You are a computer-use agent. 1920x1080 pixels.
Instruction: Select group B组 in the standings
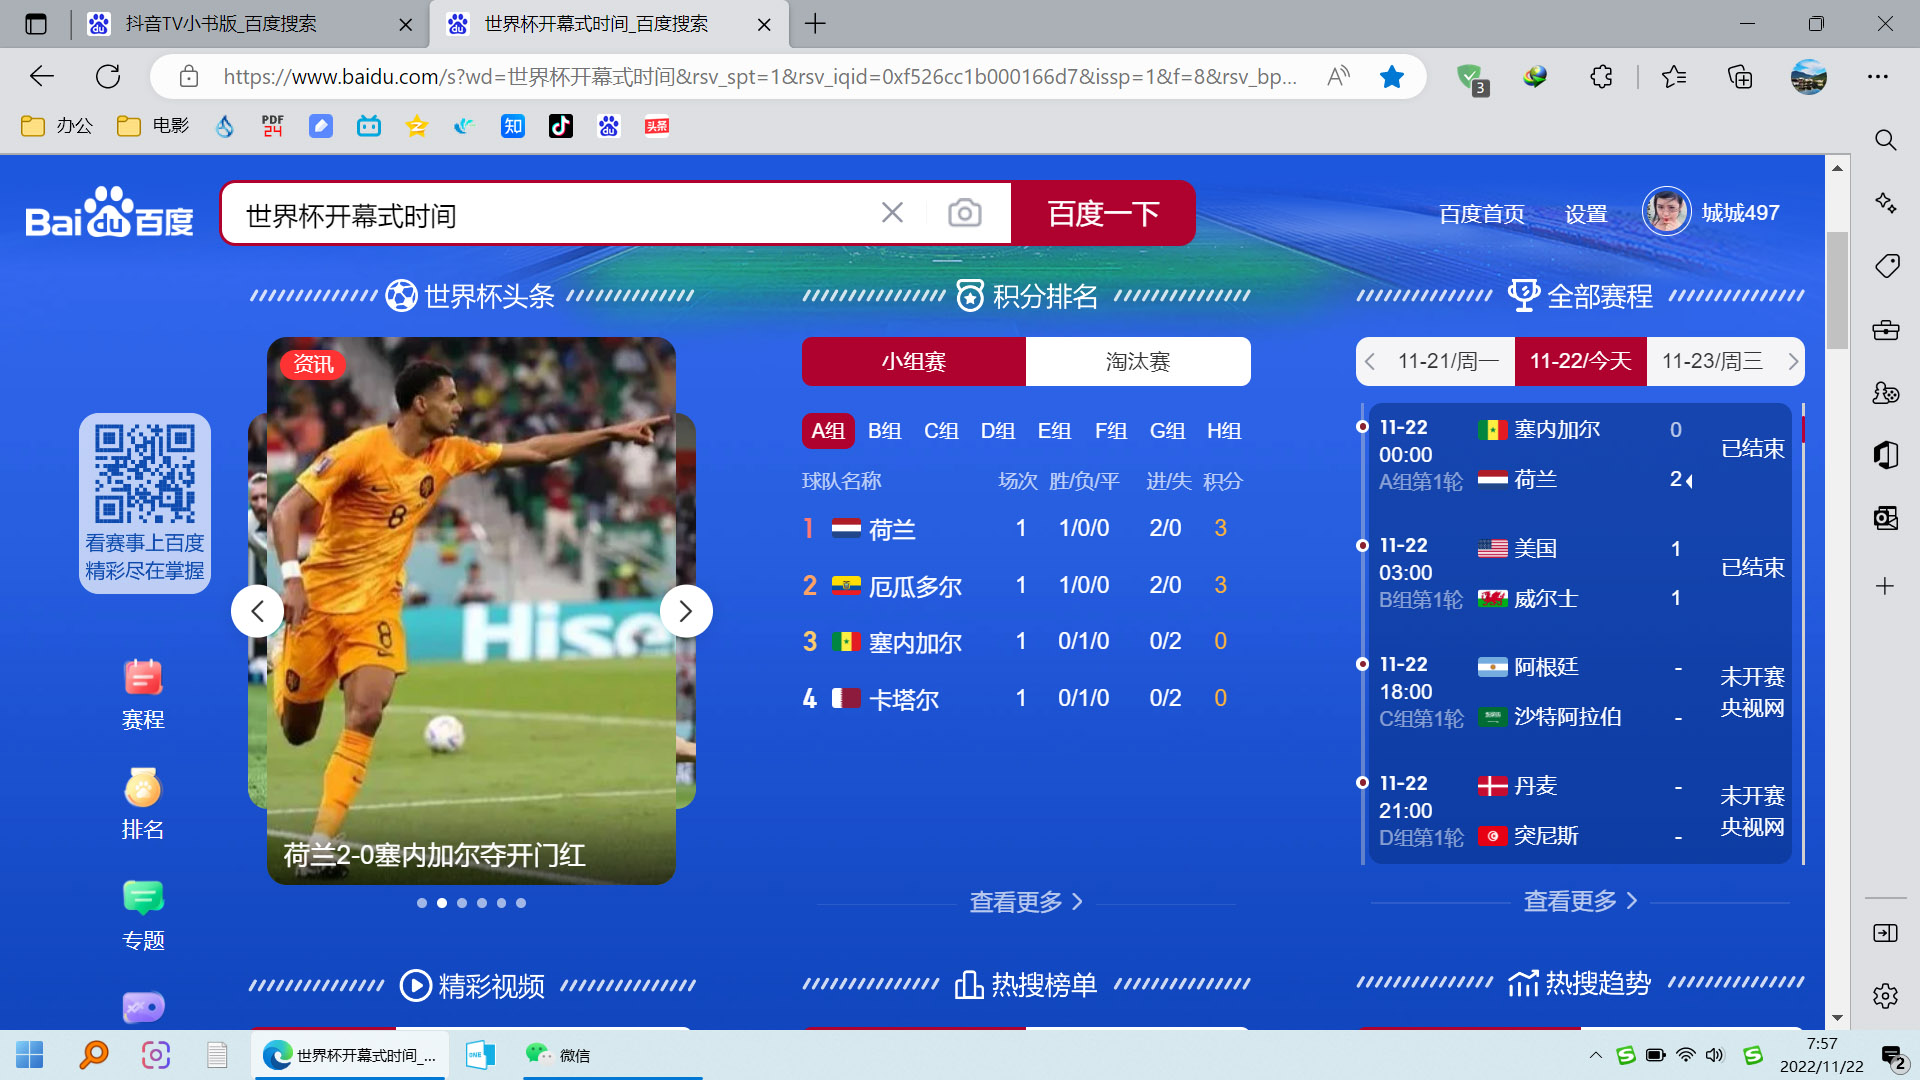884,431
